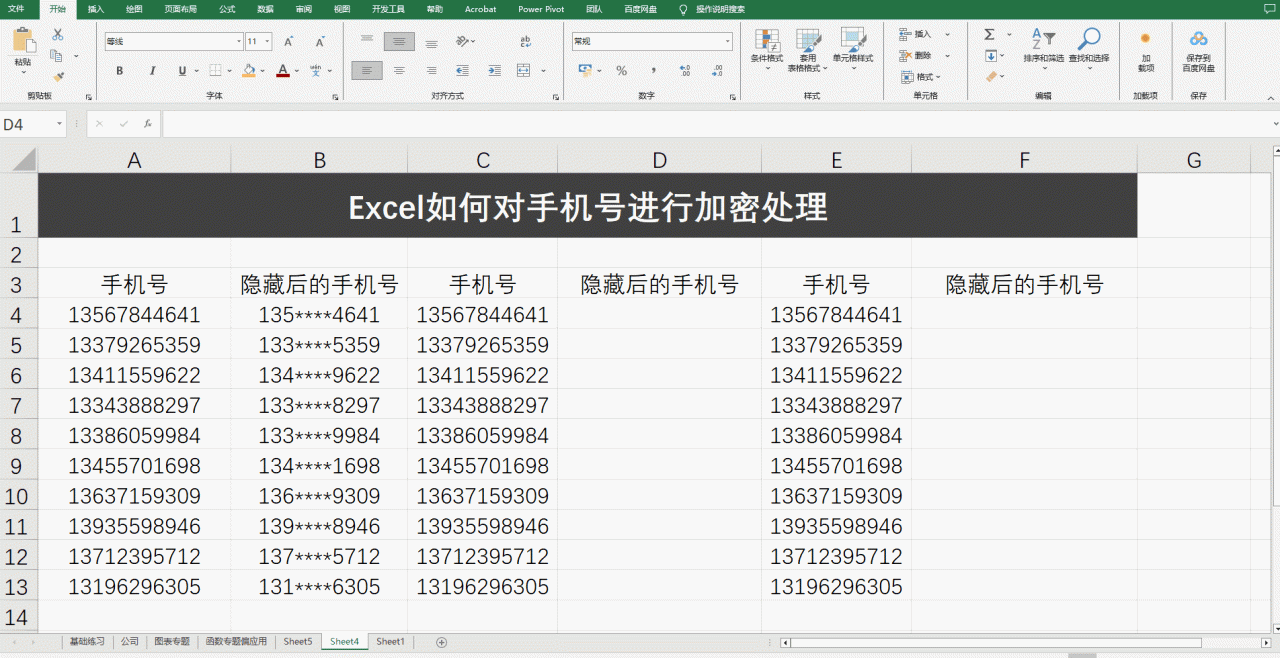This screenshot has width=1280, height=658.
Task: Apply Percent Style with % icon
Action: point(621,71)
